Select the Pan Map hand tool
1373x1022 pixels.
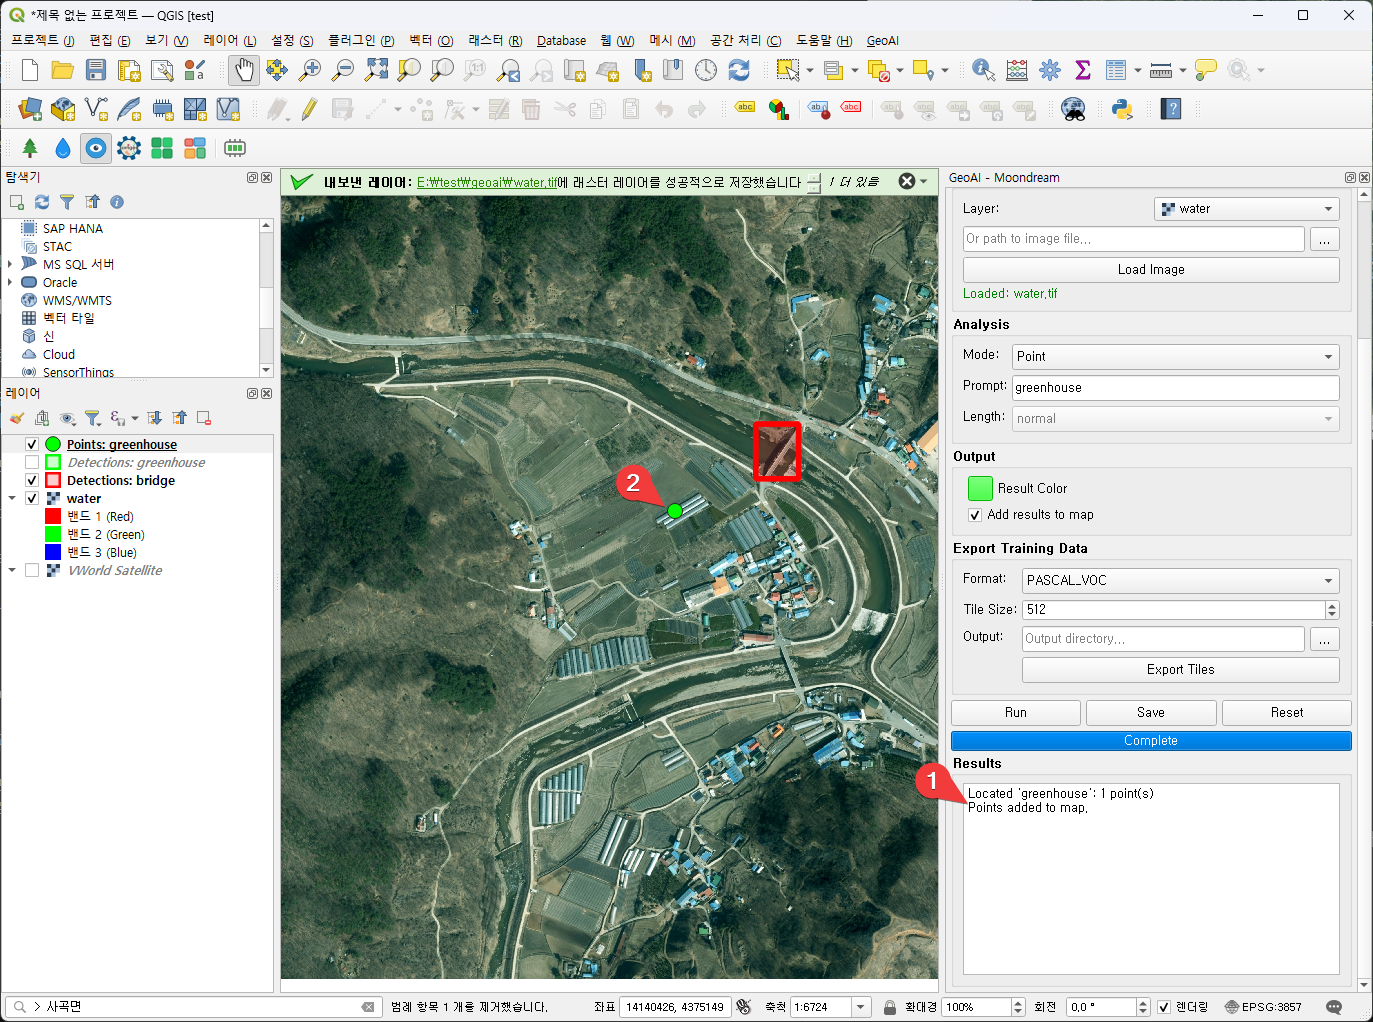[x=243, y=70]
